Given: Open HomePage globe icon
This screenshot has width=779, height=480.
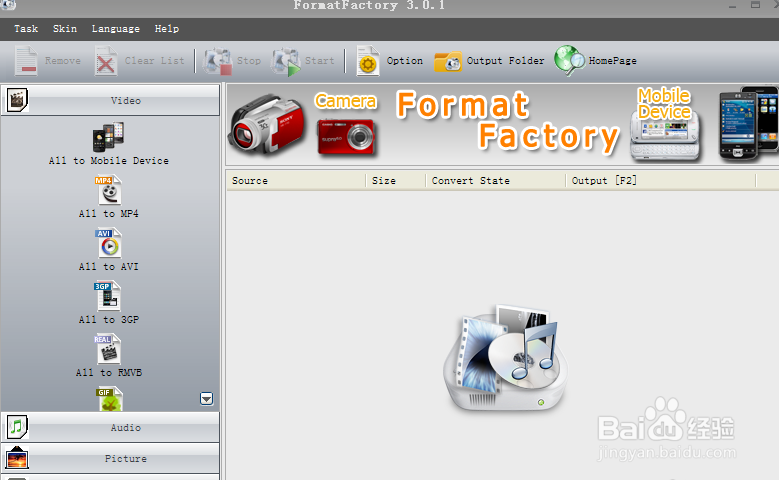Looking at the screenshot, I should click(569, 61).
